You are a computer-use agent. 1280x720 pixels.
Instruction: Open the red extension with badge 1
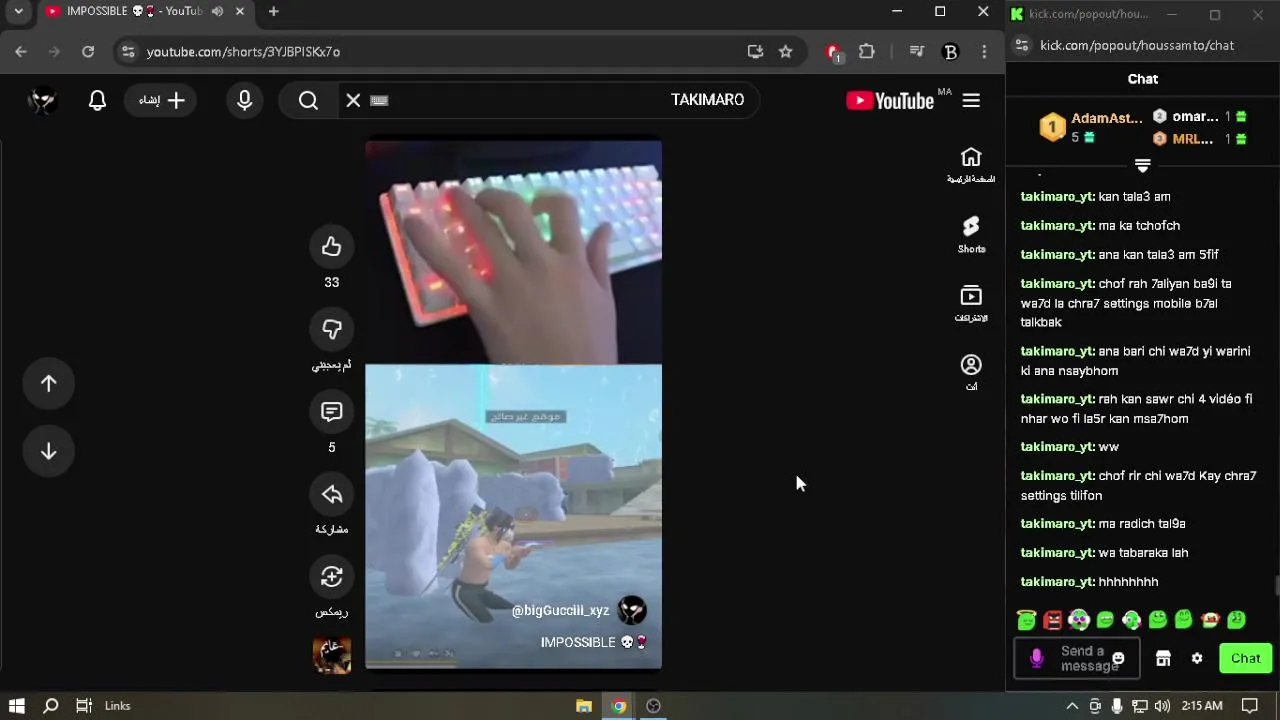coord(834,52)
